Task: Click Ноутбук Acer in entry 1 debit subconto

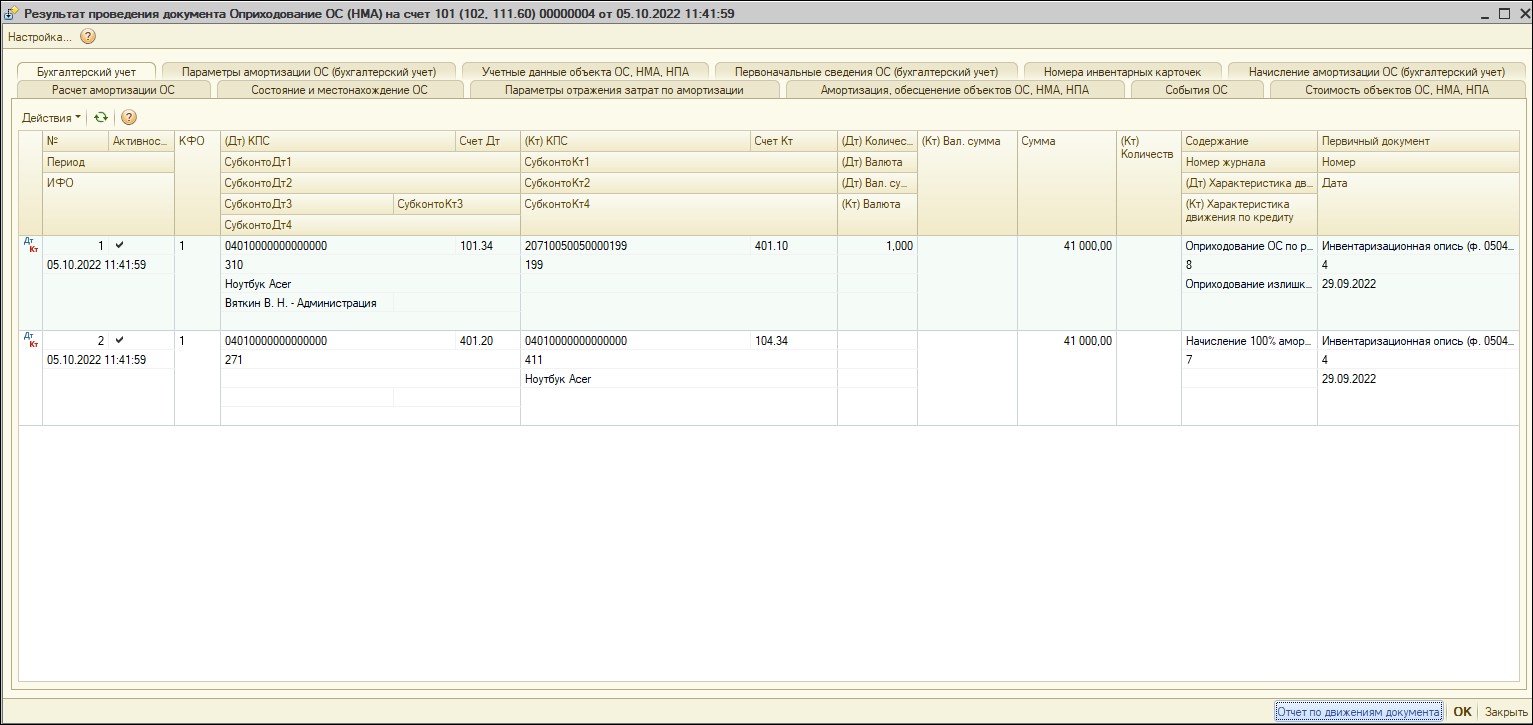Action: click(x=370, y=284)
